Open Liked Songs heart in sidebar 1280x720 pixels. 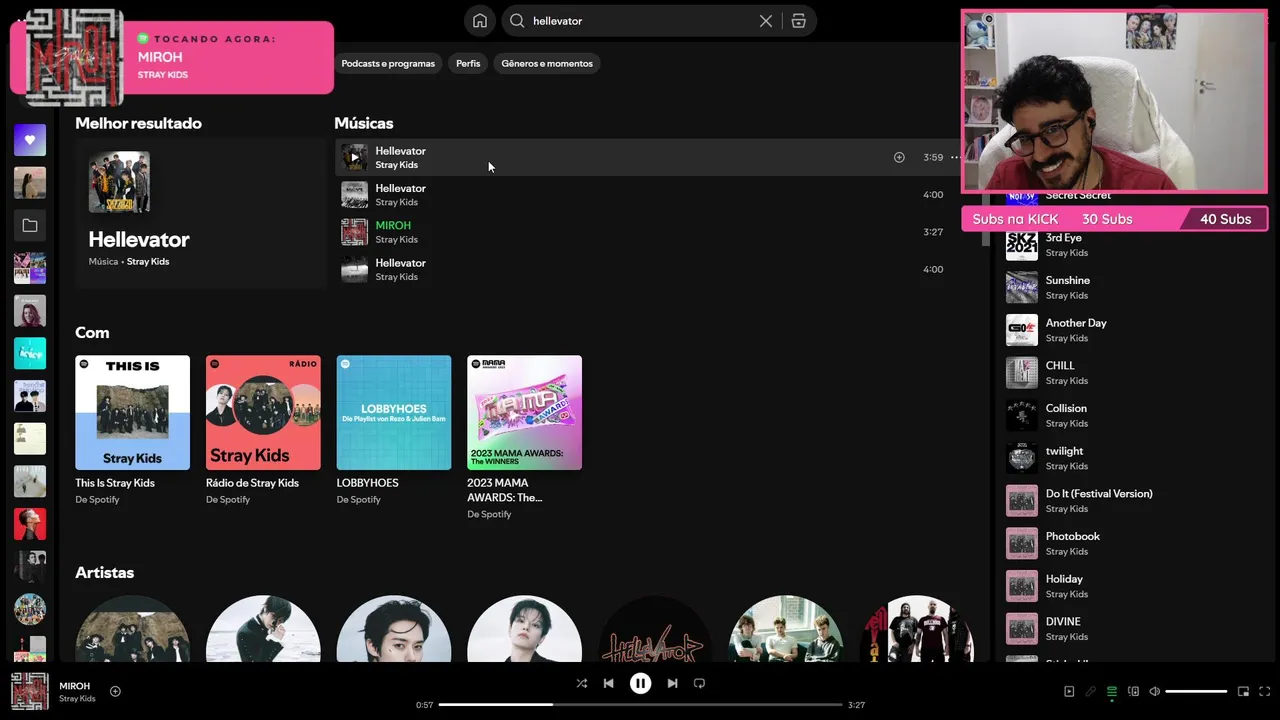coord(30,140)
